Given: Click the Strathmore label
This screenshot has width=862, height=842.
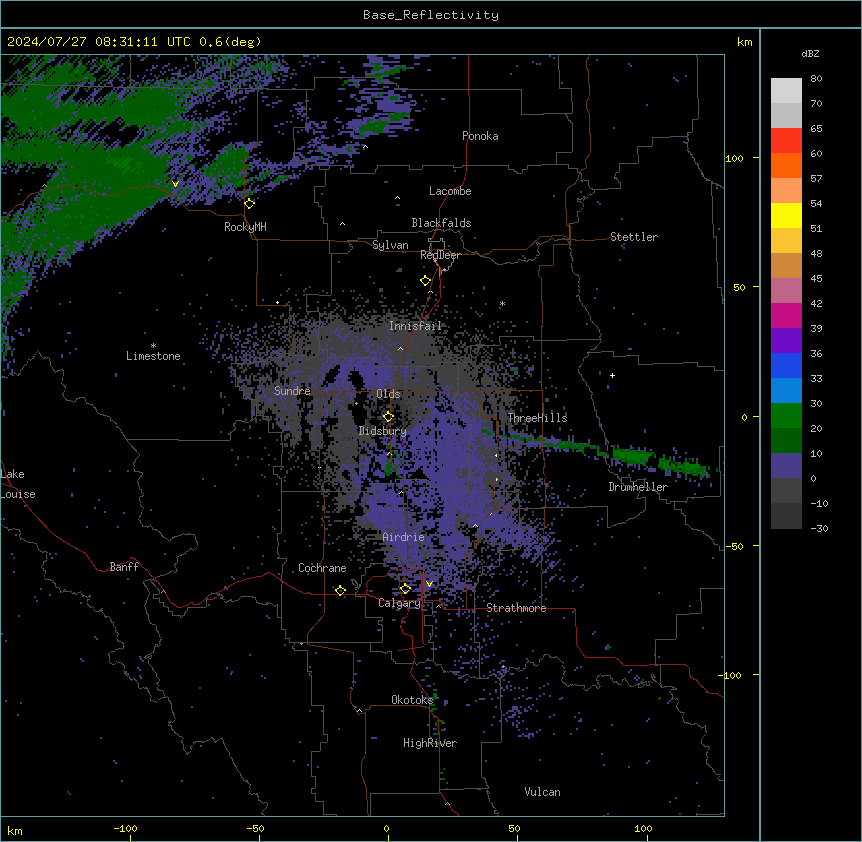Looking at the screenshot, I should pyautogui.click(x=516, y=608).
